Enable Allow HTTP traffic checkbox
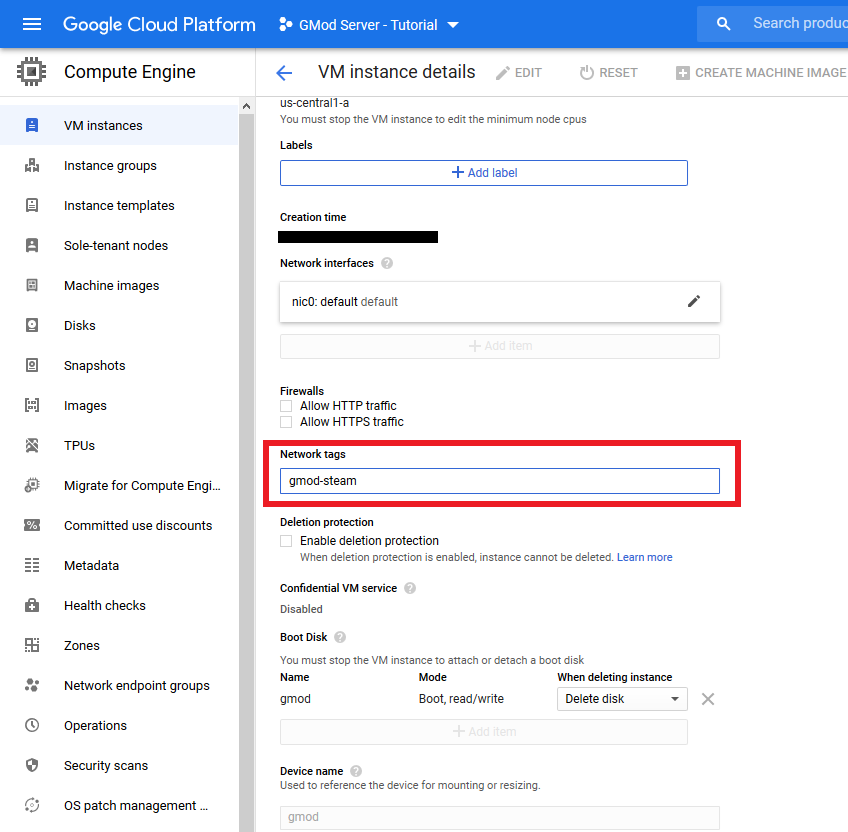 pos(286,406)
